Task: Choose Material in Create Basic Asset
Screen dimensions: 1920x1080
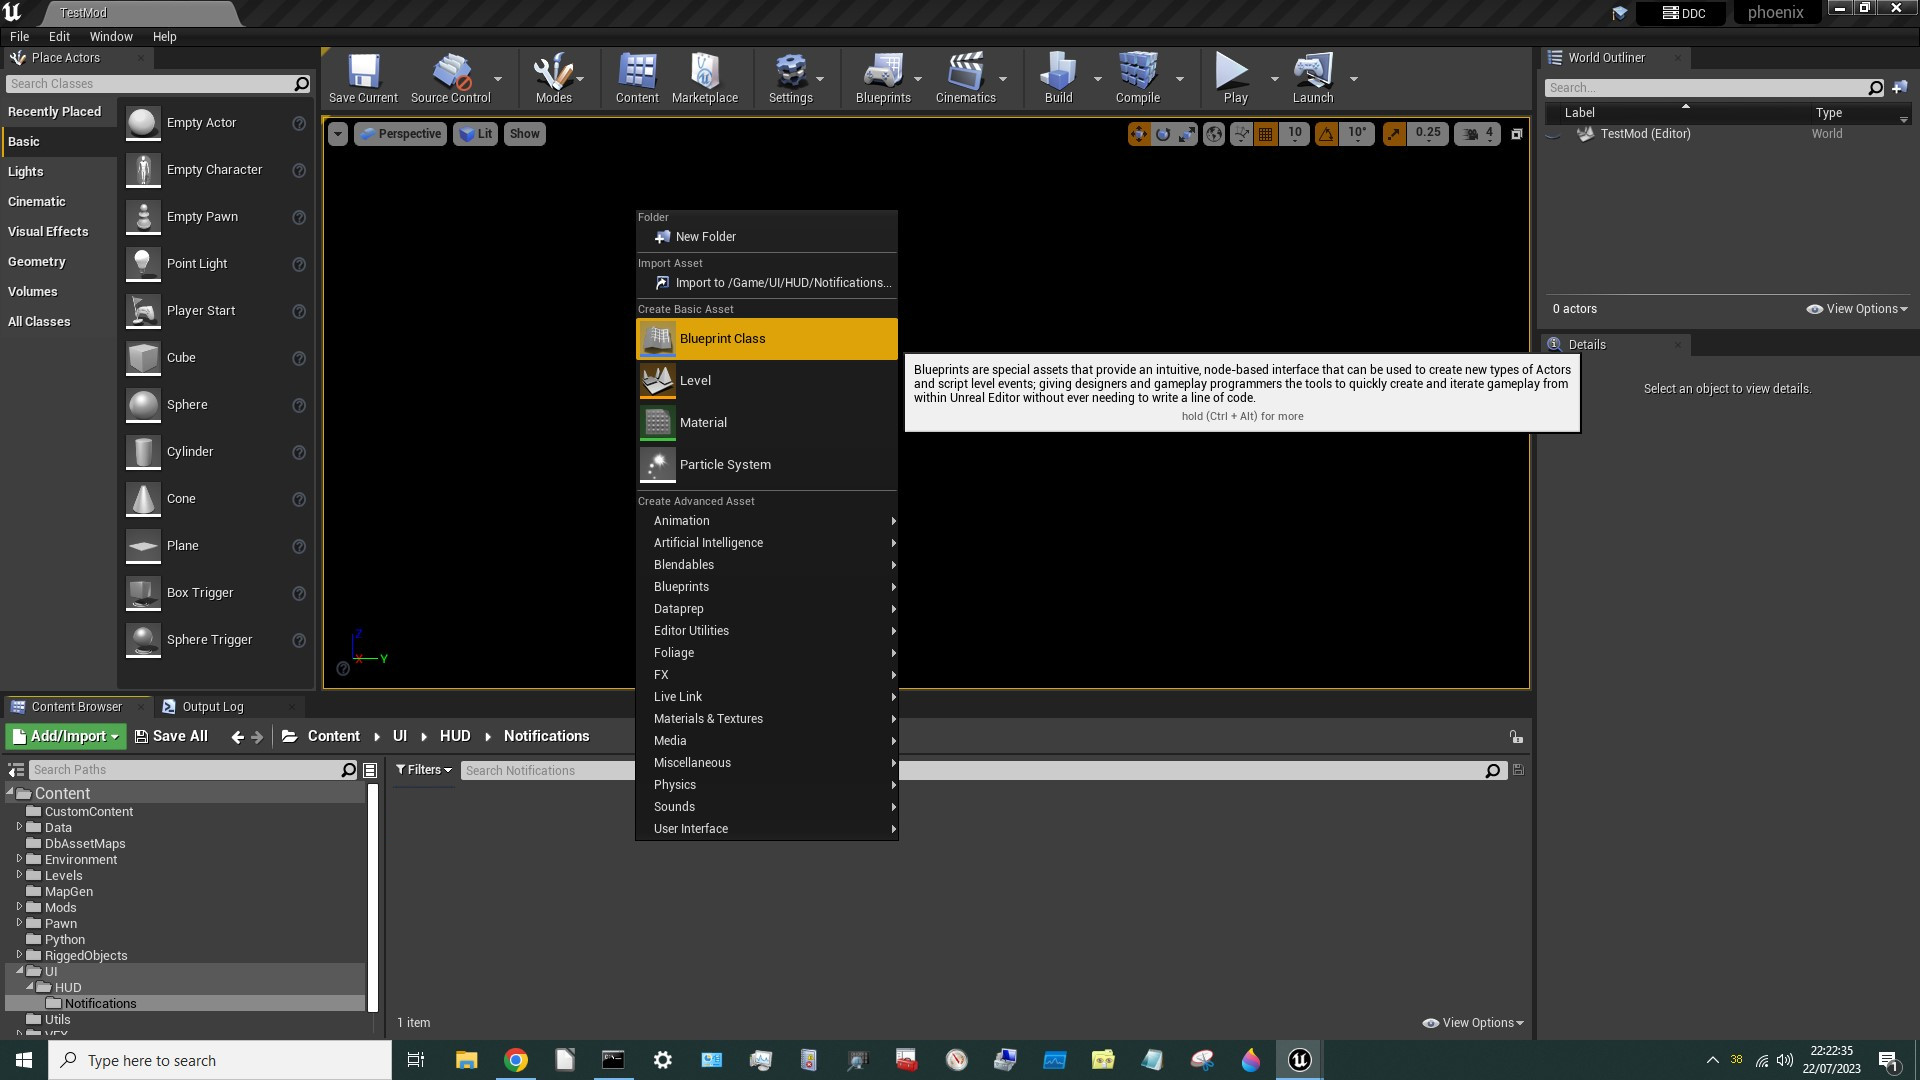Action: (767, 423)
